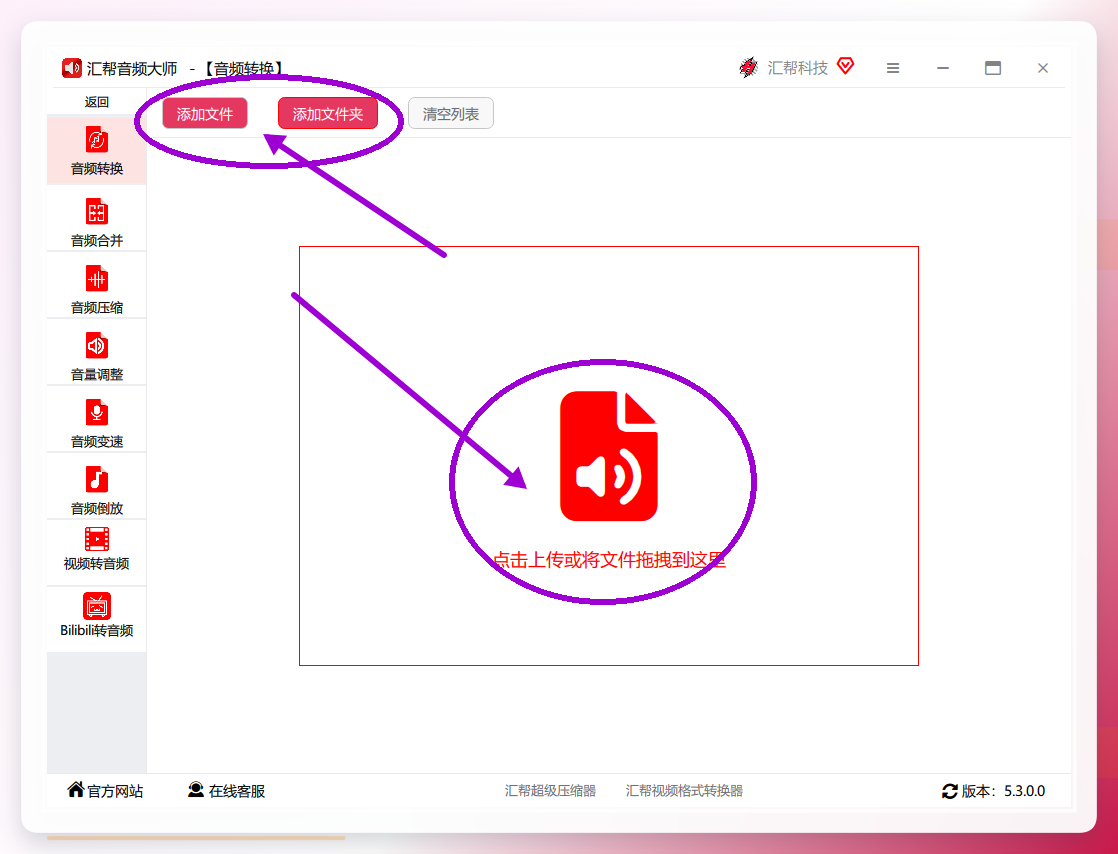Click the 汇帮科技 company logo icon
The height and width of the screenshot is (854, 1118).
click(x=748, y=68)
